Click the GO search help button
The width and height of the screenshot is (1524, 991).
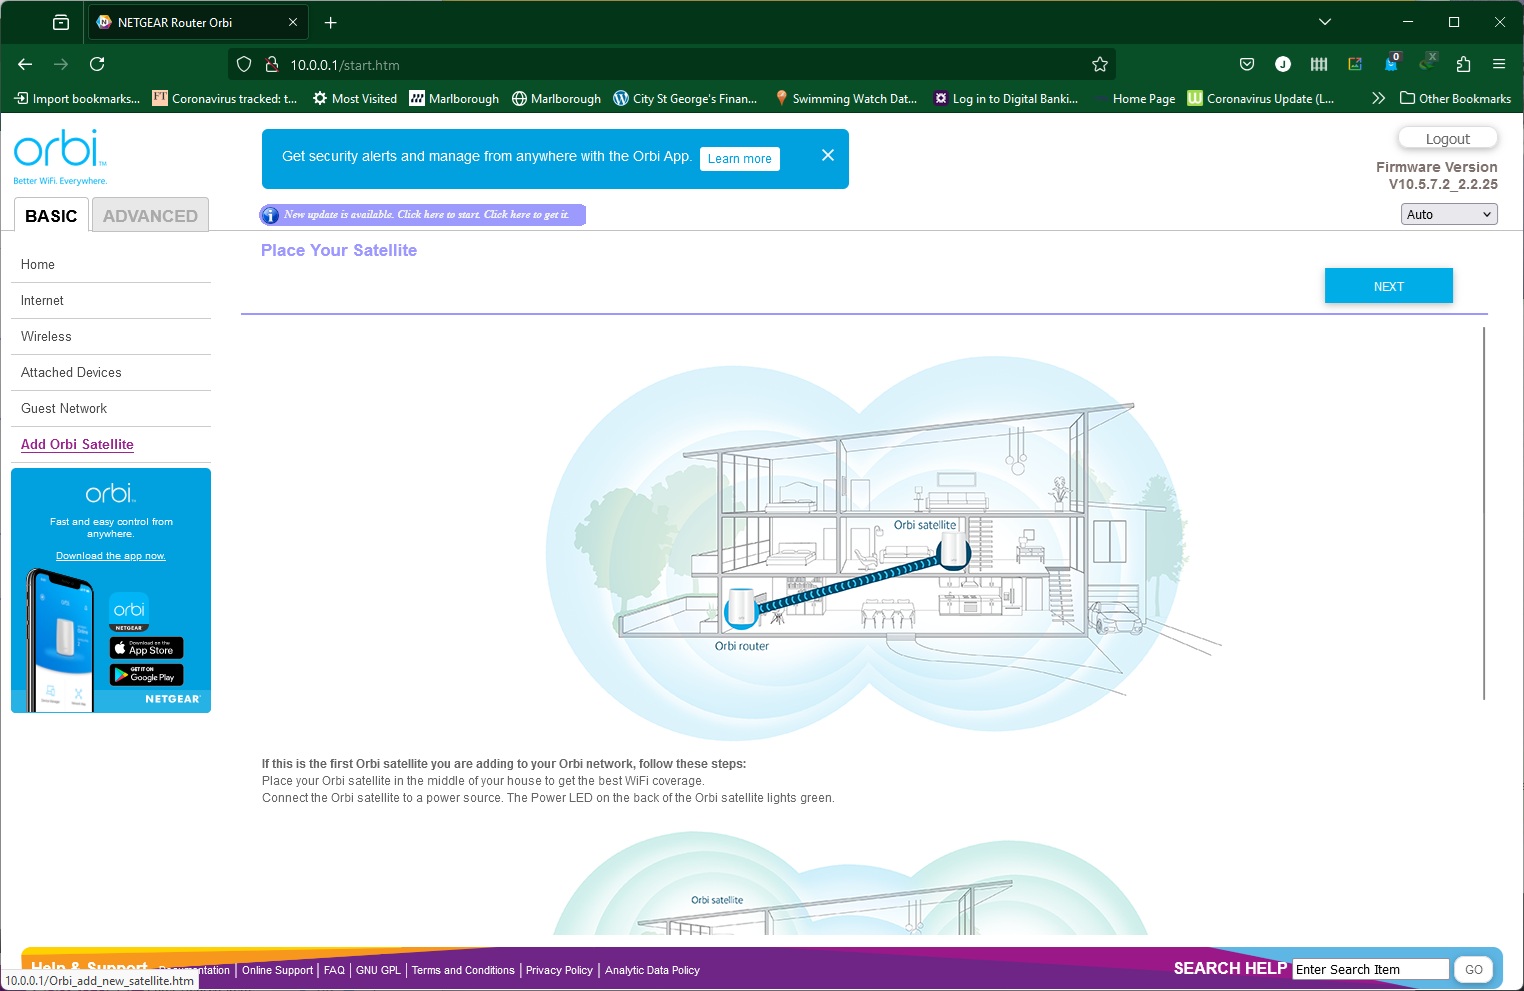[1473, 969]
